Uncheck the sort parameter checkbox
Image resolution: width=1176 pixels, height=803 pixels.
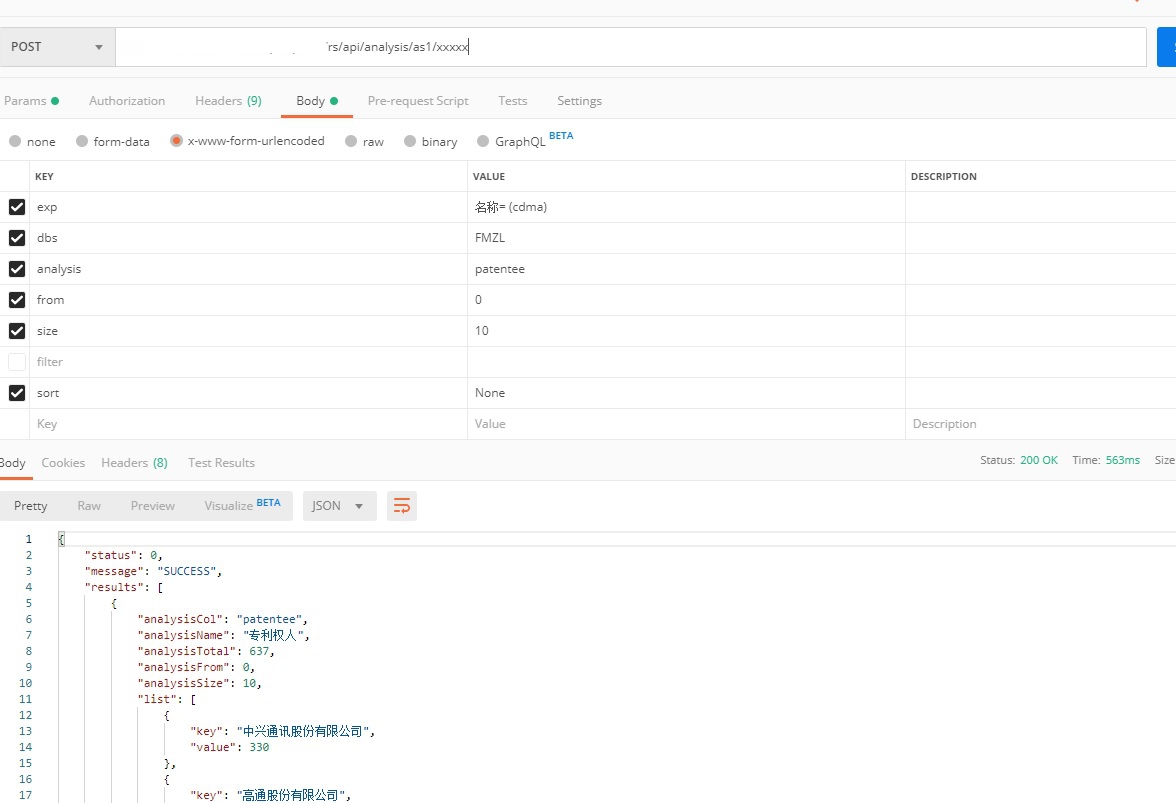coord(17,393)
